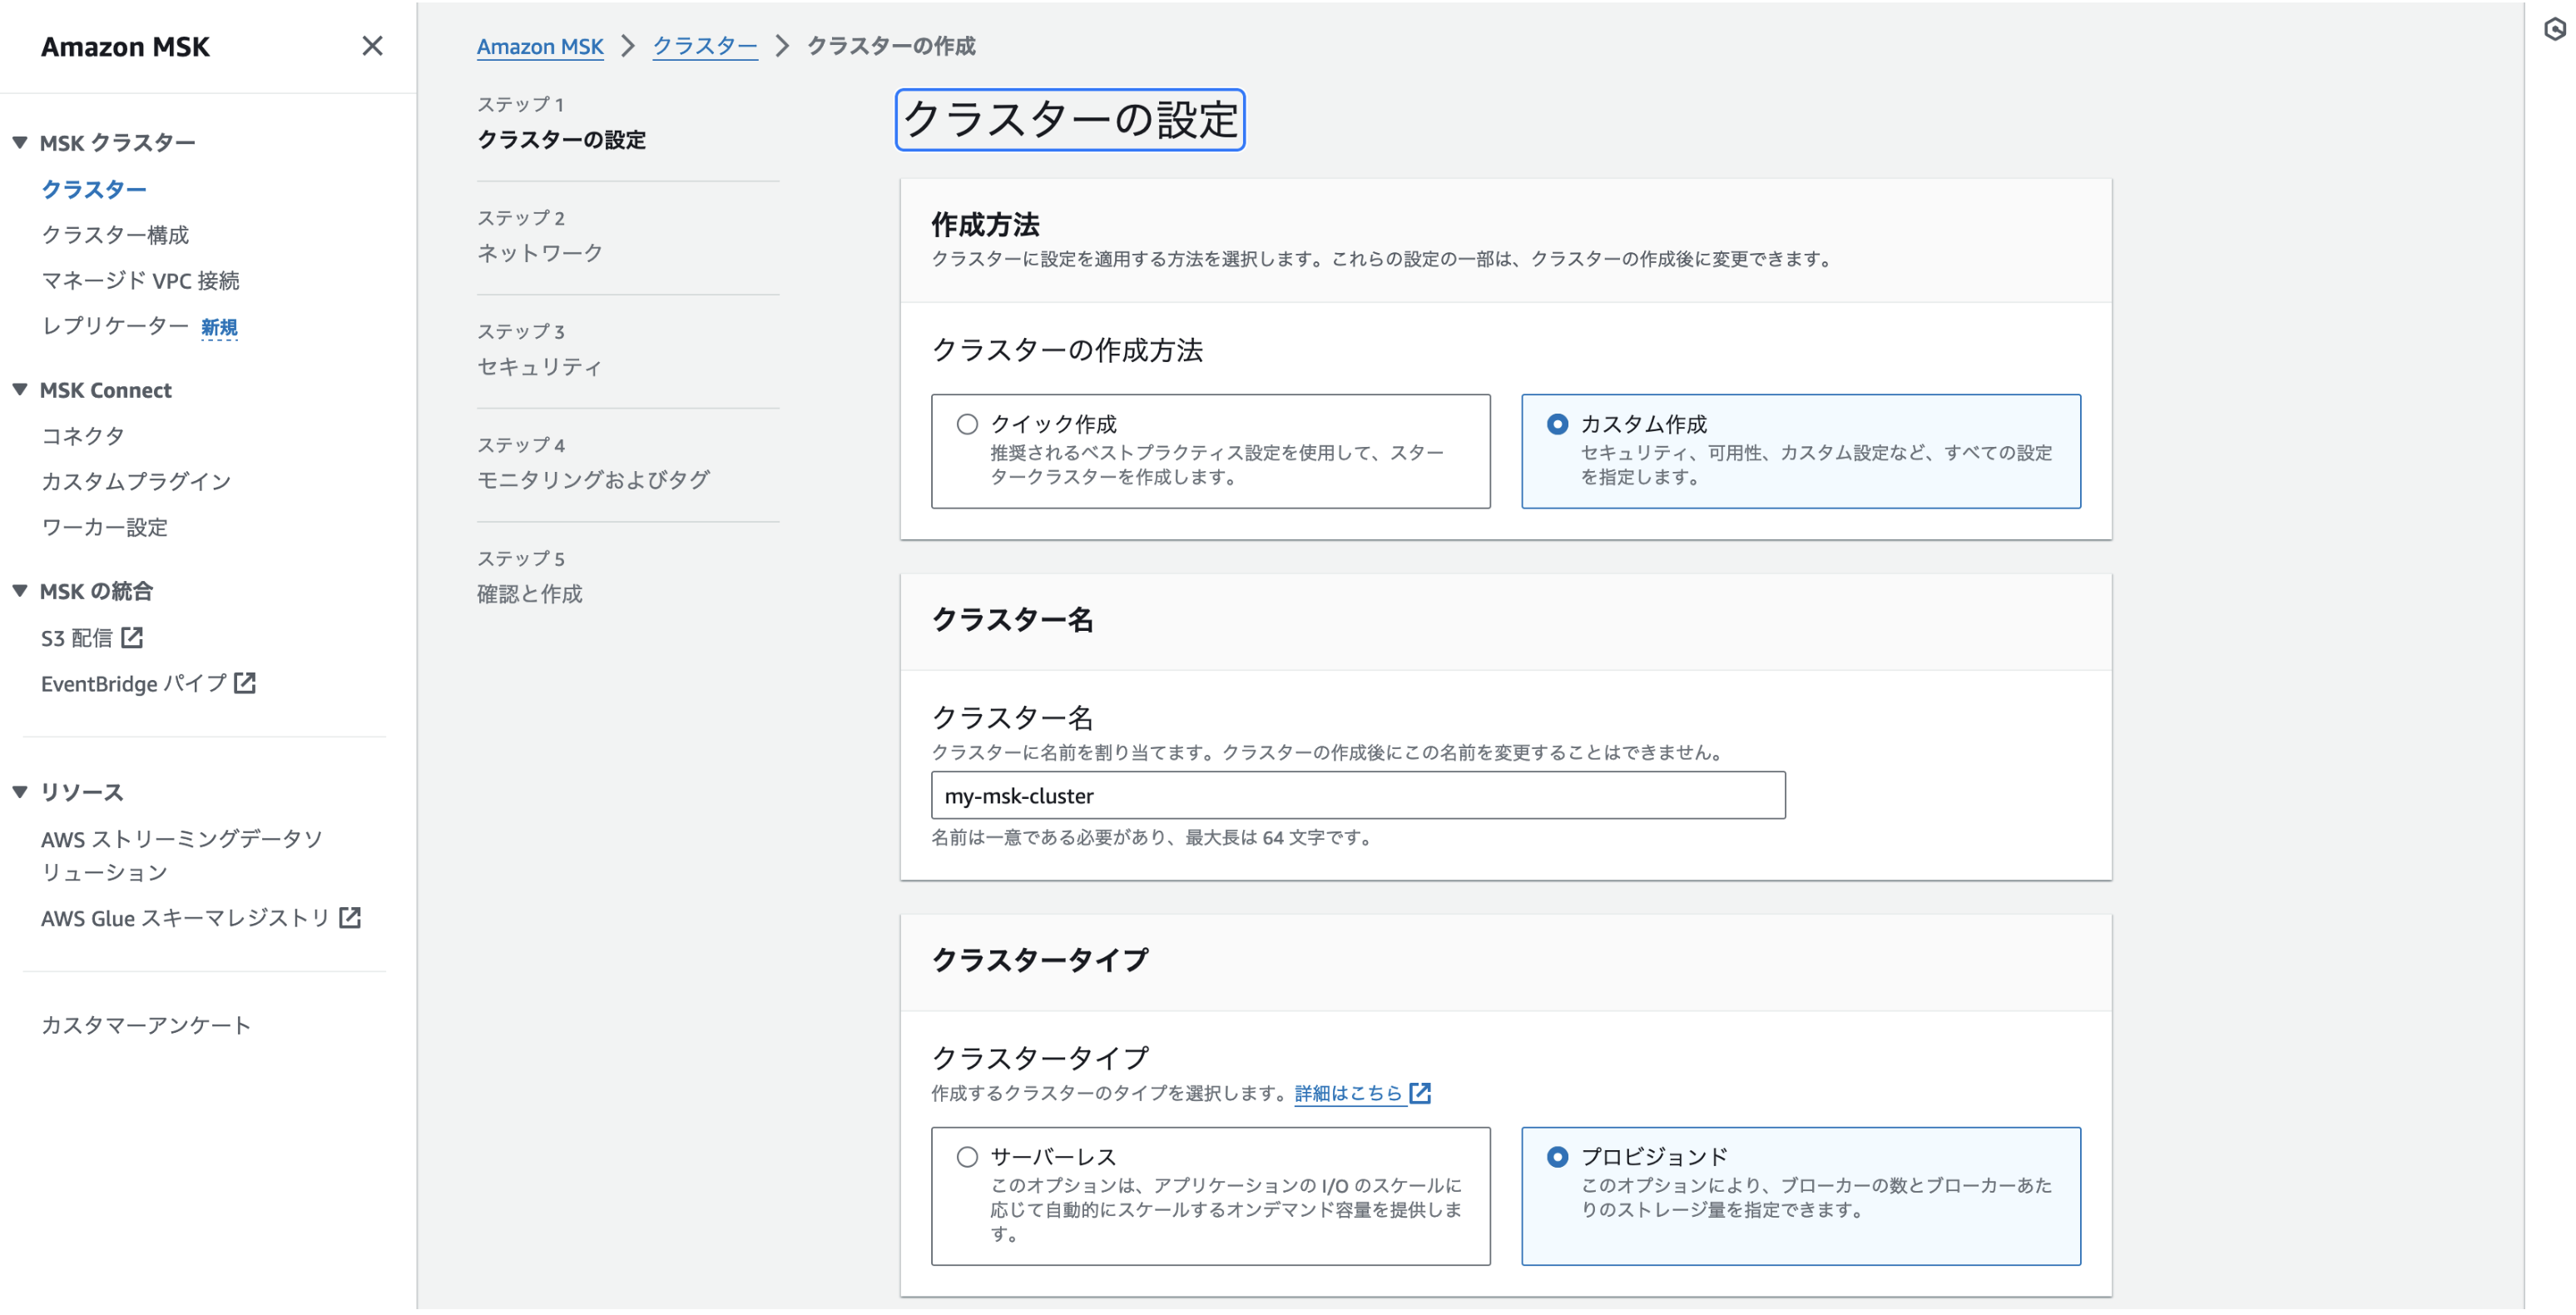Open 詳細はこちら link

click(x=1347, y=1094)
